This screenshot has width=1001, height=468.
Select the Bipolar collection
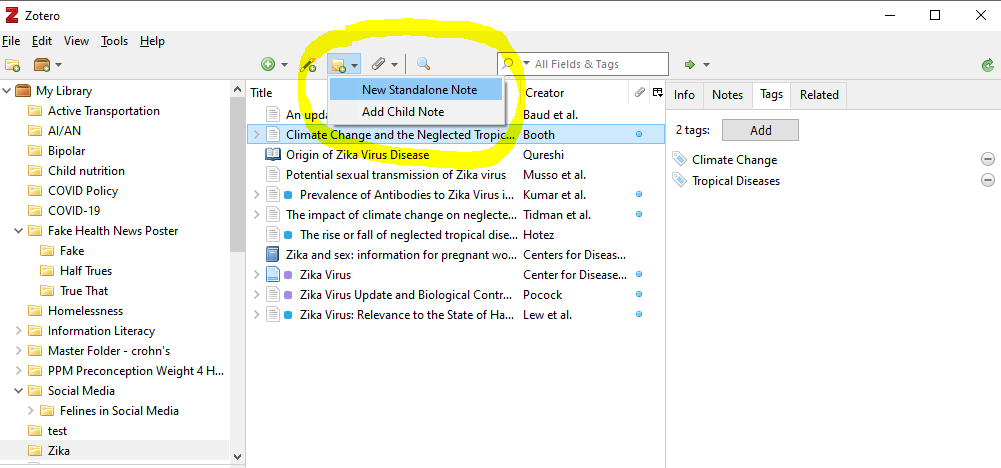point(66,151)
